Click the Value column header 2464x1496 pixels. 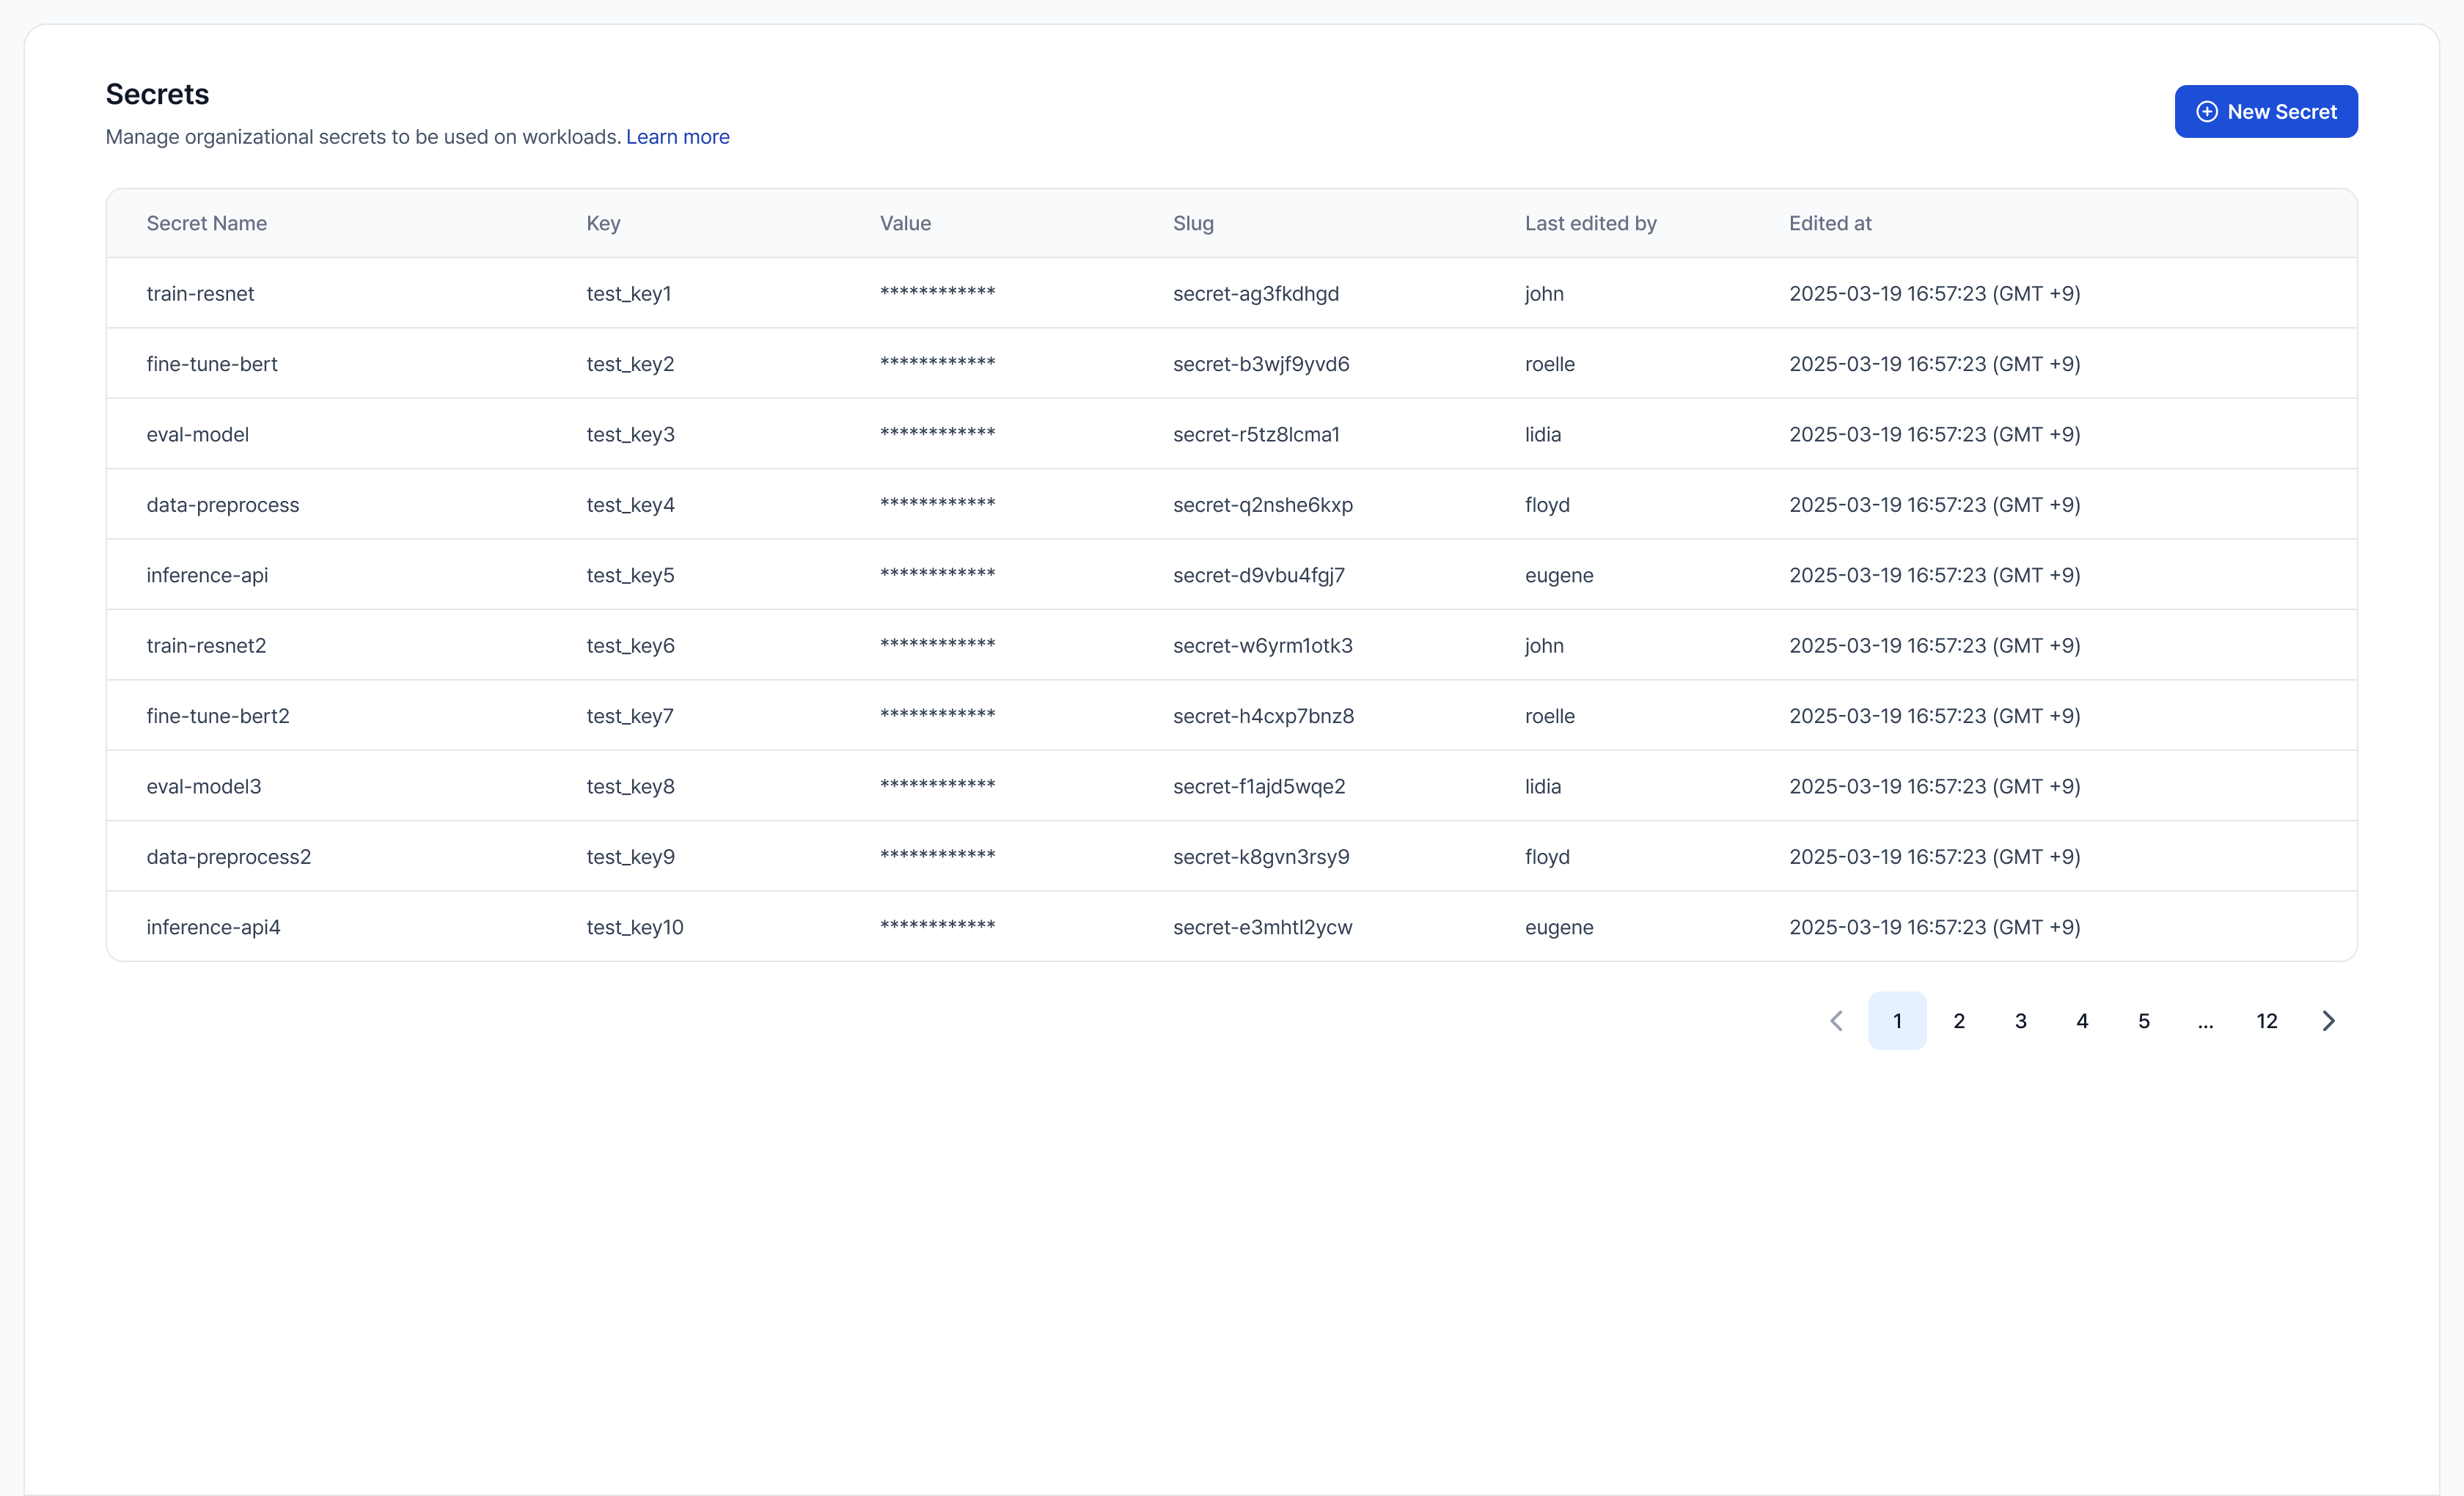coord(905,223)
